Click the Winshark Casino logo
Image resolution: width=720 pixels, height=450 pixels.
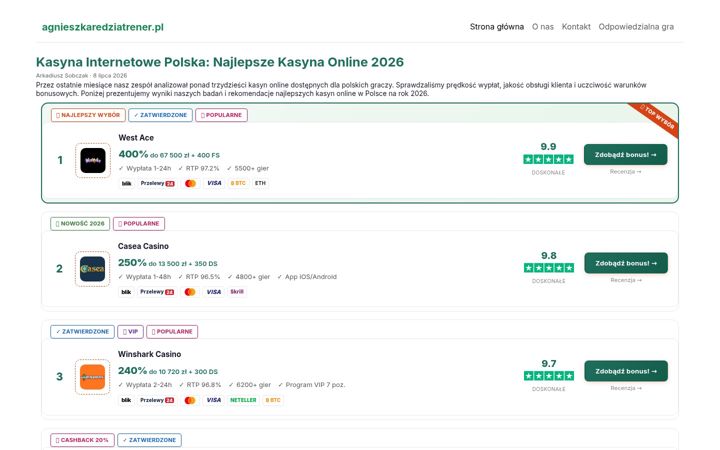coord(92,377)
